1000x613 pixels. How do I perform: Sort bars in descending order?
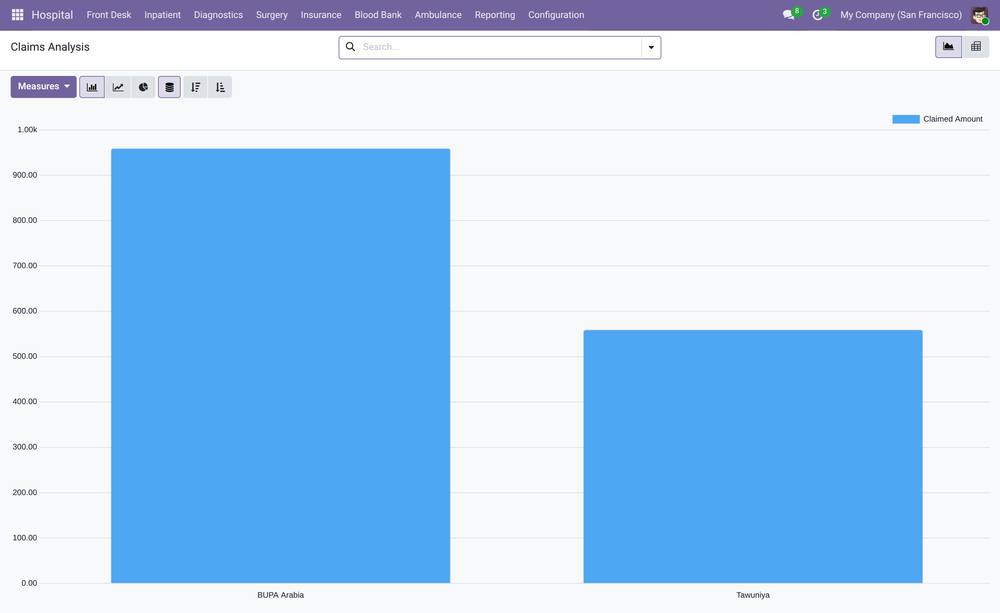(x=195, y=87)
